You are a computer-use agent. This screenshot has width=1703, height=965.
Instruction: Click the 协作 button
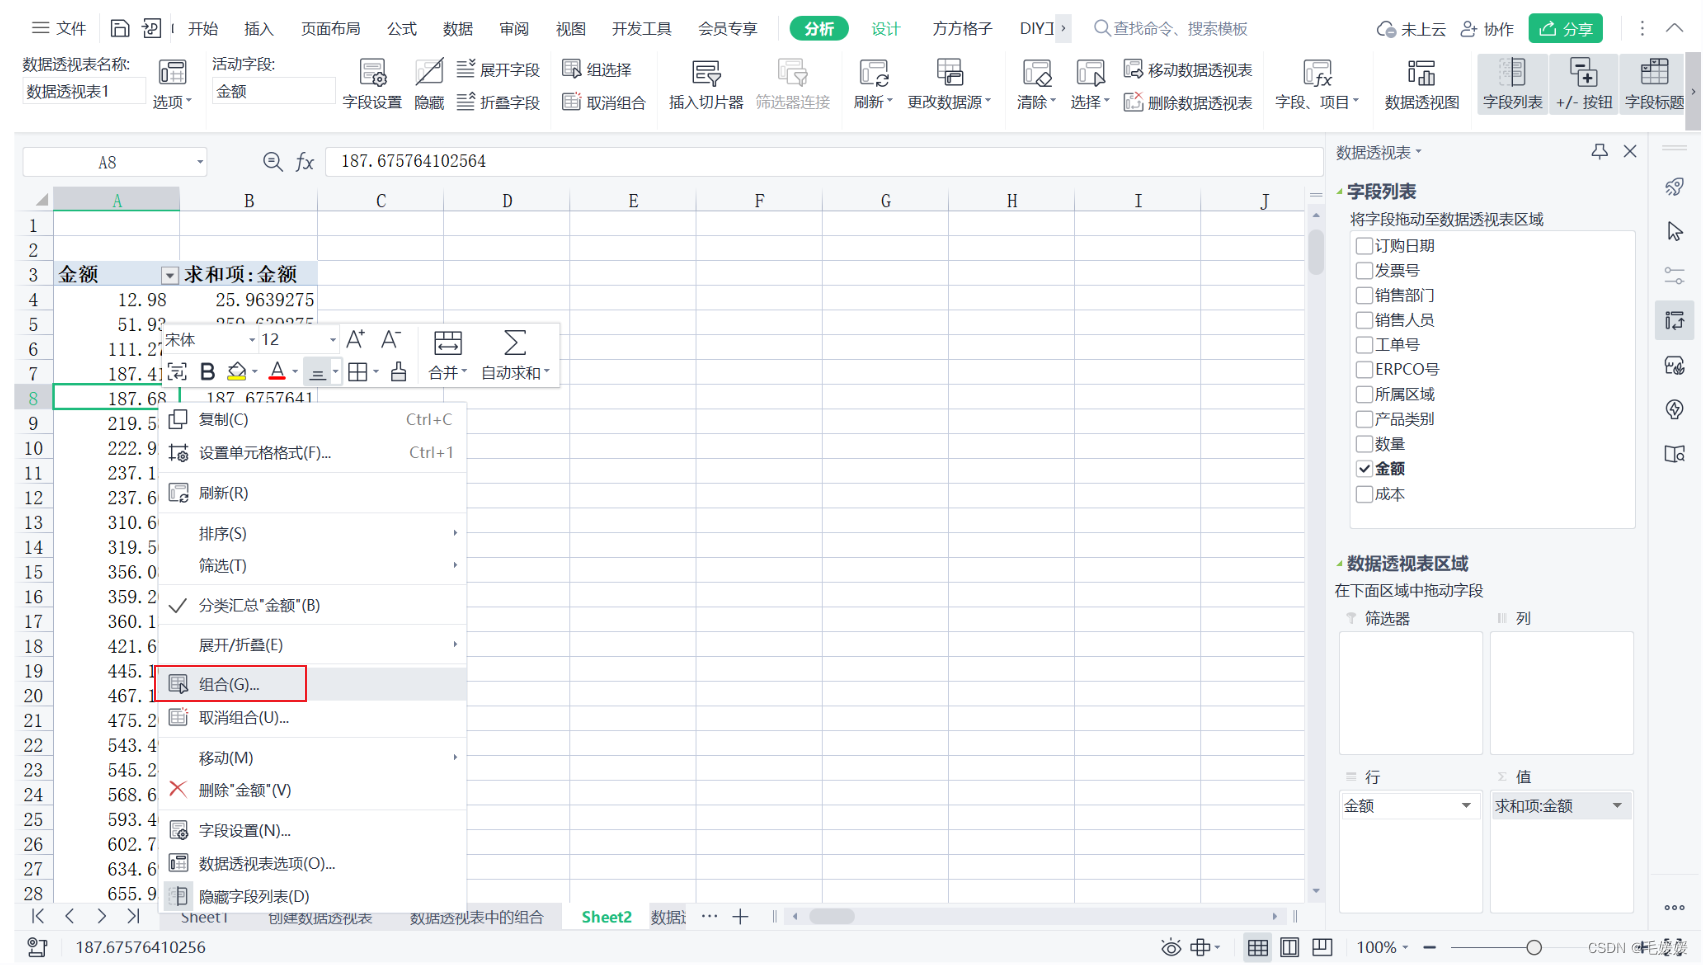(1487, 29)
